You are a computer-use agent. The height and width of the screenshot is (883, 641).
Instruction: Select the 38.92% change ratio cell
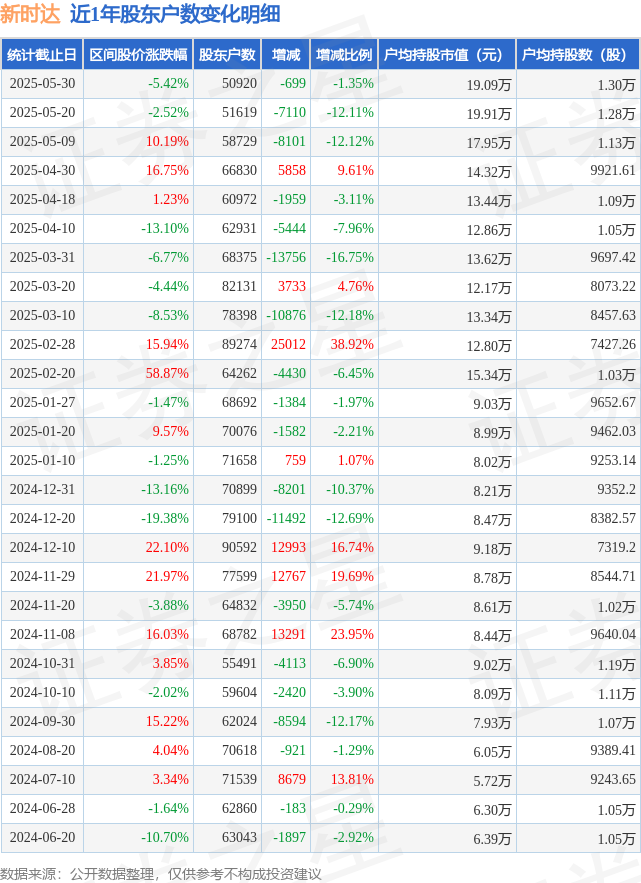pyautogui.click(x=351, y=344)
